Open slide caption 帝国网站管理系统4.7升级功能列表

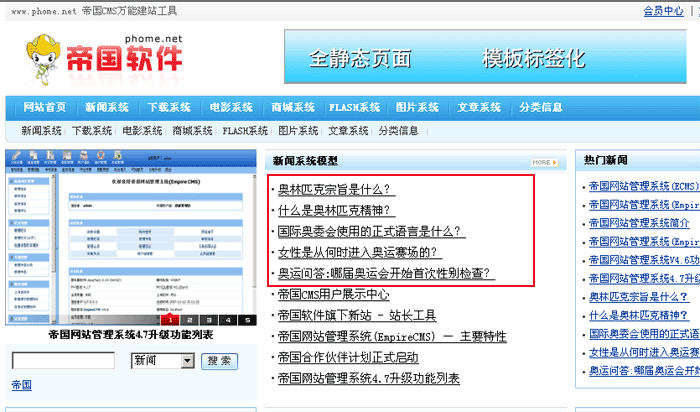tap(131, 335)
